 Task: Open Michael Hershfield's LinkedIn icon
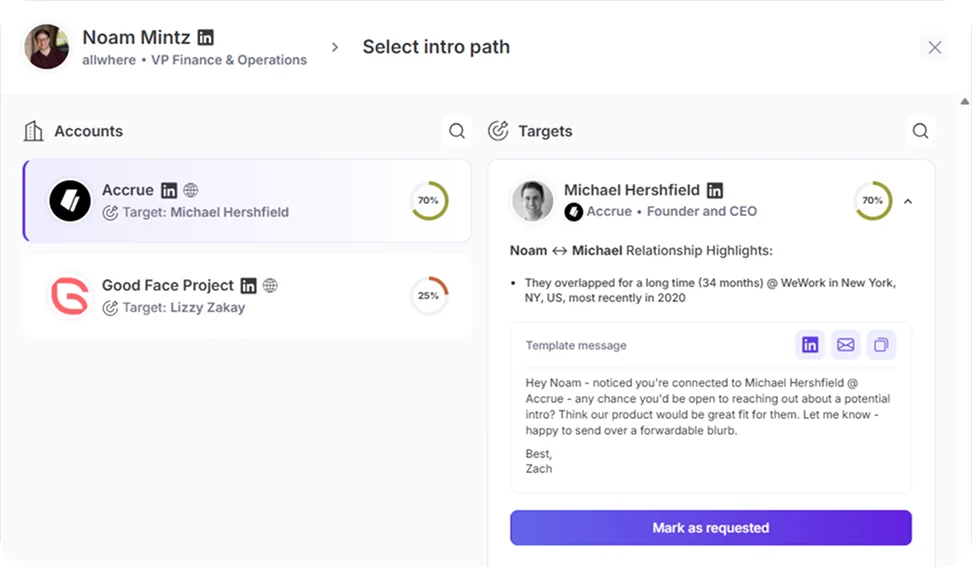pos(715,190)
